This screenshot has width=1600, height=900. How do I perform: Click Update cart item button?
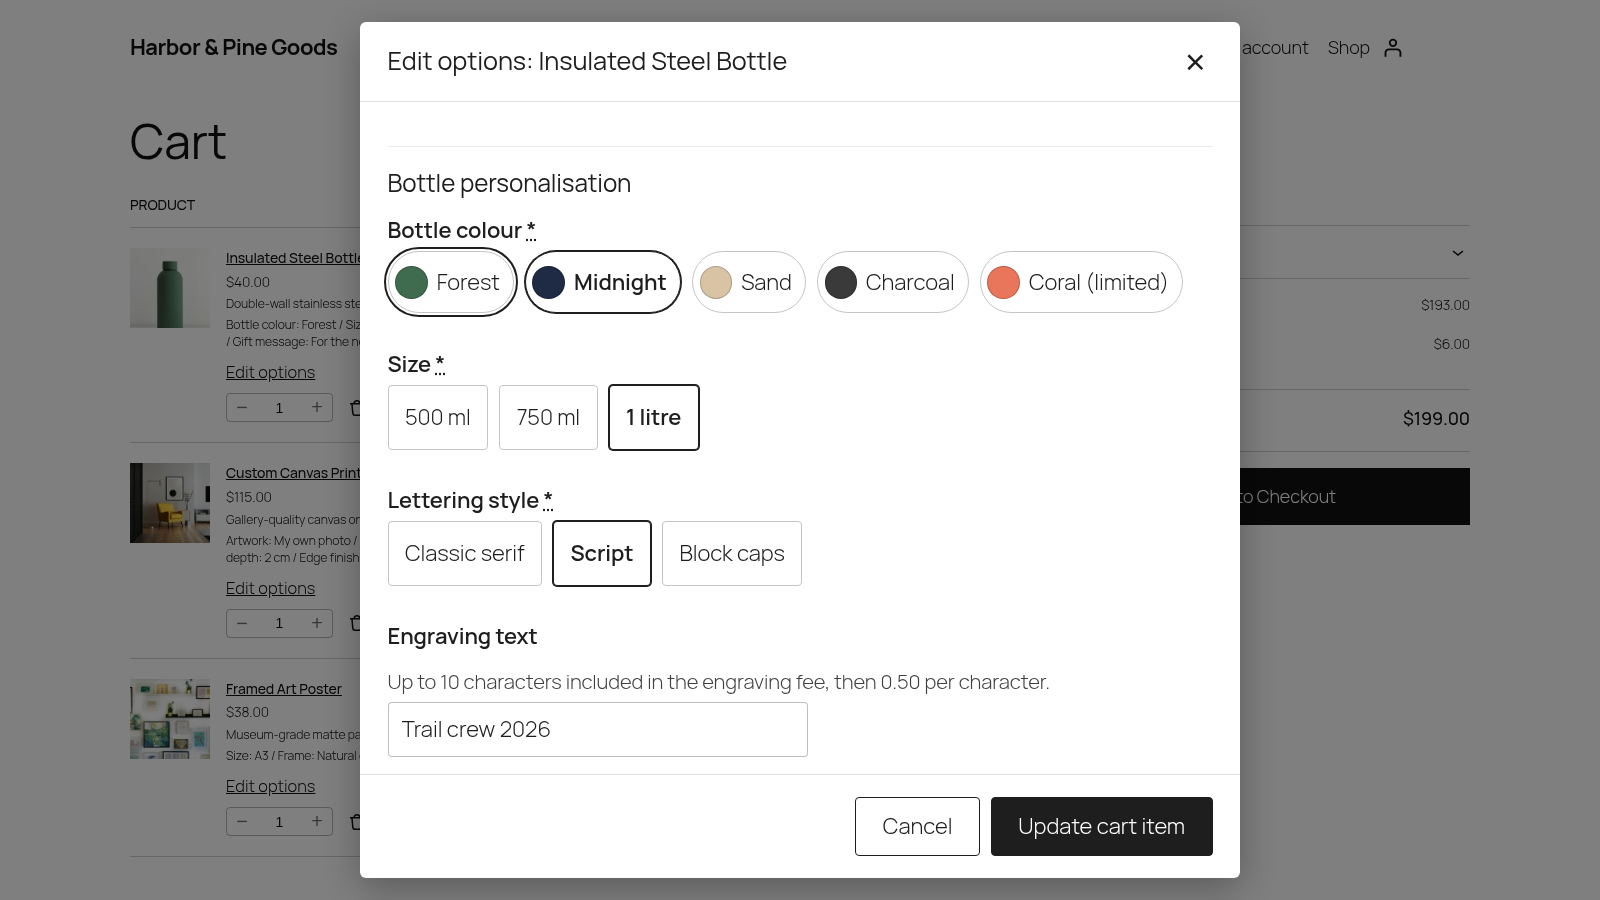tap(1102, 826)
